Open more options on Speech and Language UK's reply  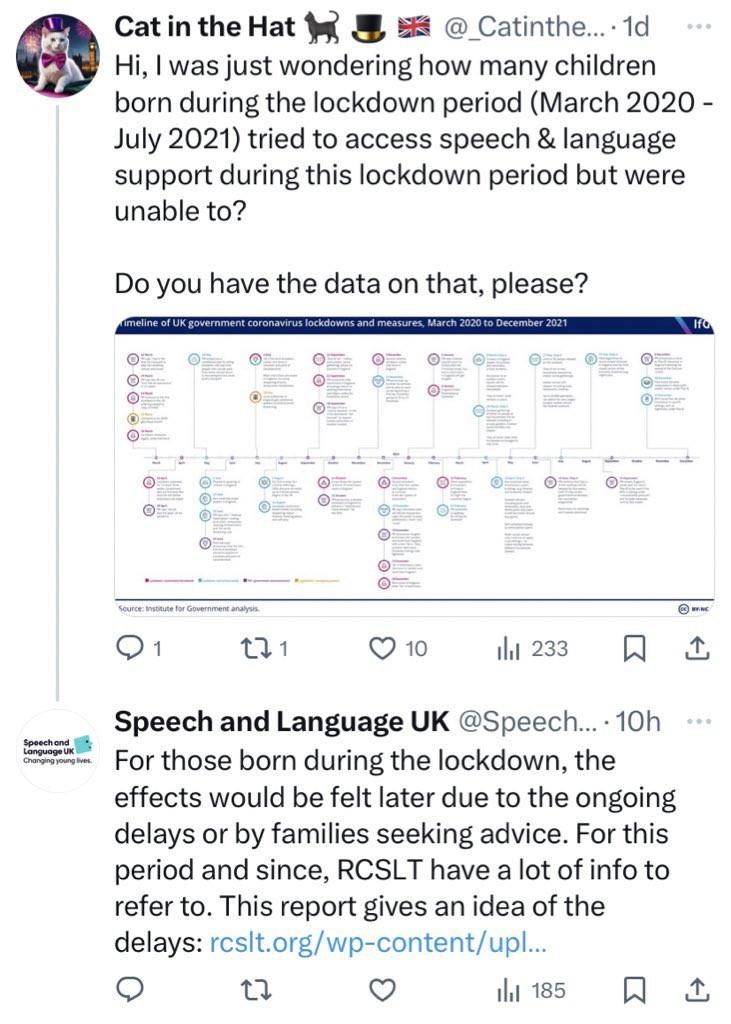[700, 721]
